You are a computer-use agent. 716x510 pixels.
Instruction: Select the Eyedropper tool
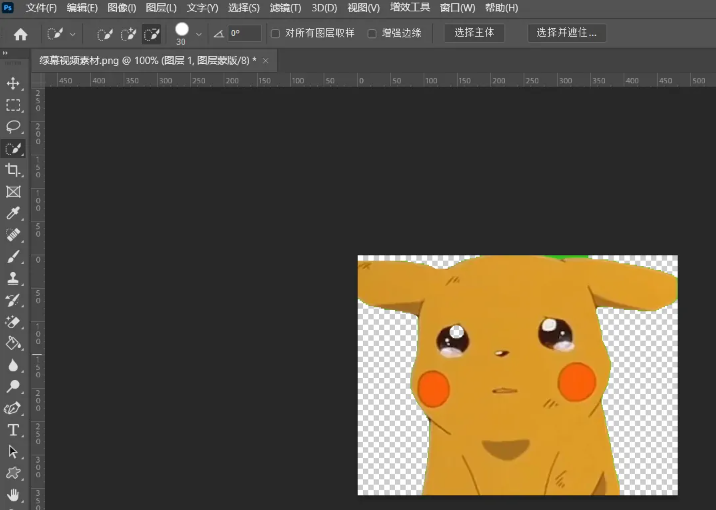pos(13,214)
